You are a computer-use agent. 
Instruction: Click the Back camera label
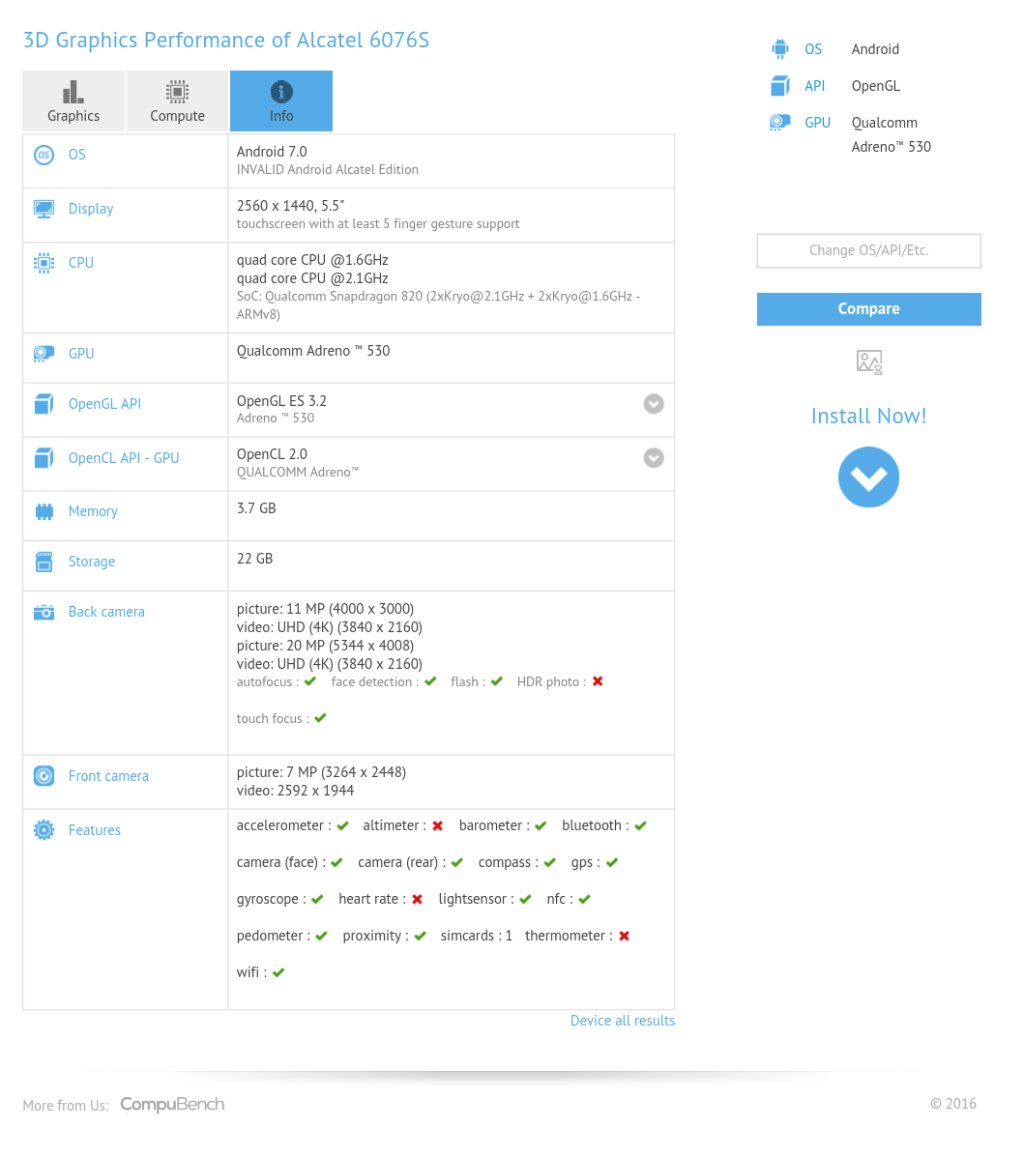pyautogui.click(x=106, y=612)
